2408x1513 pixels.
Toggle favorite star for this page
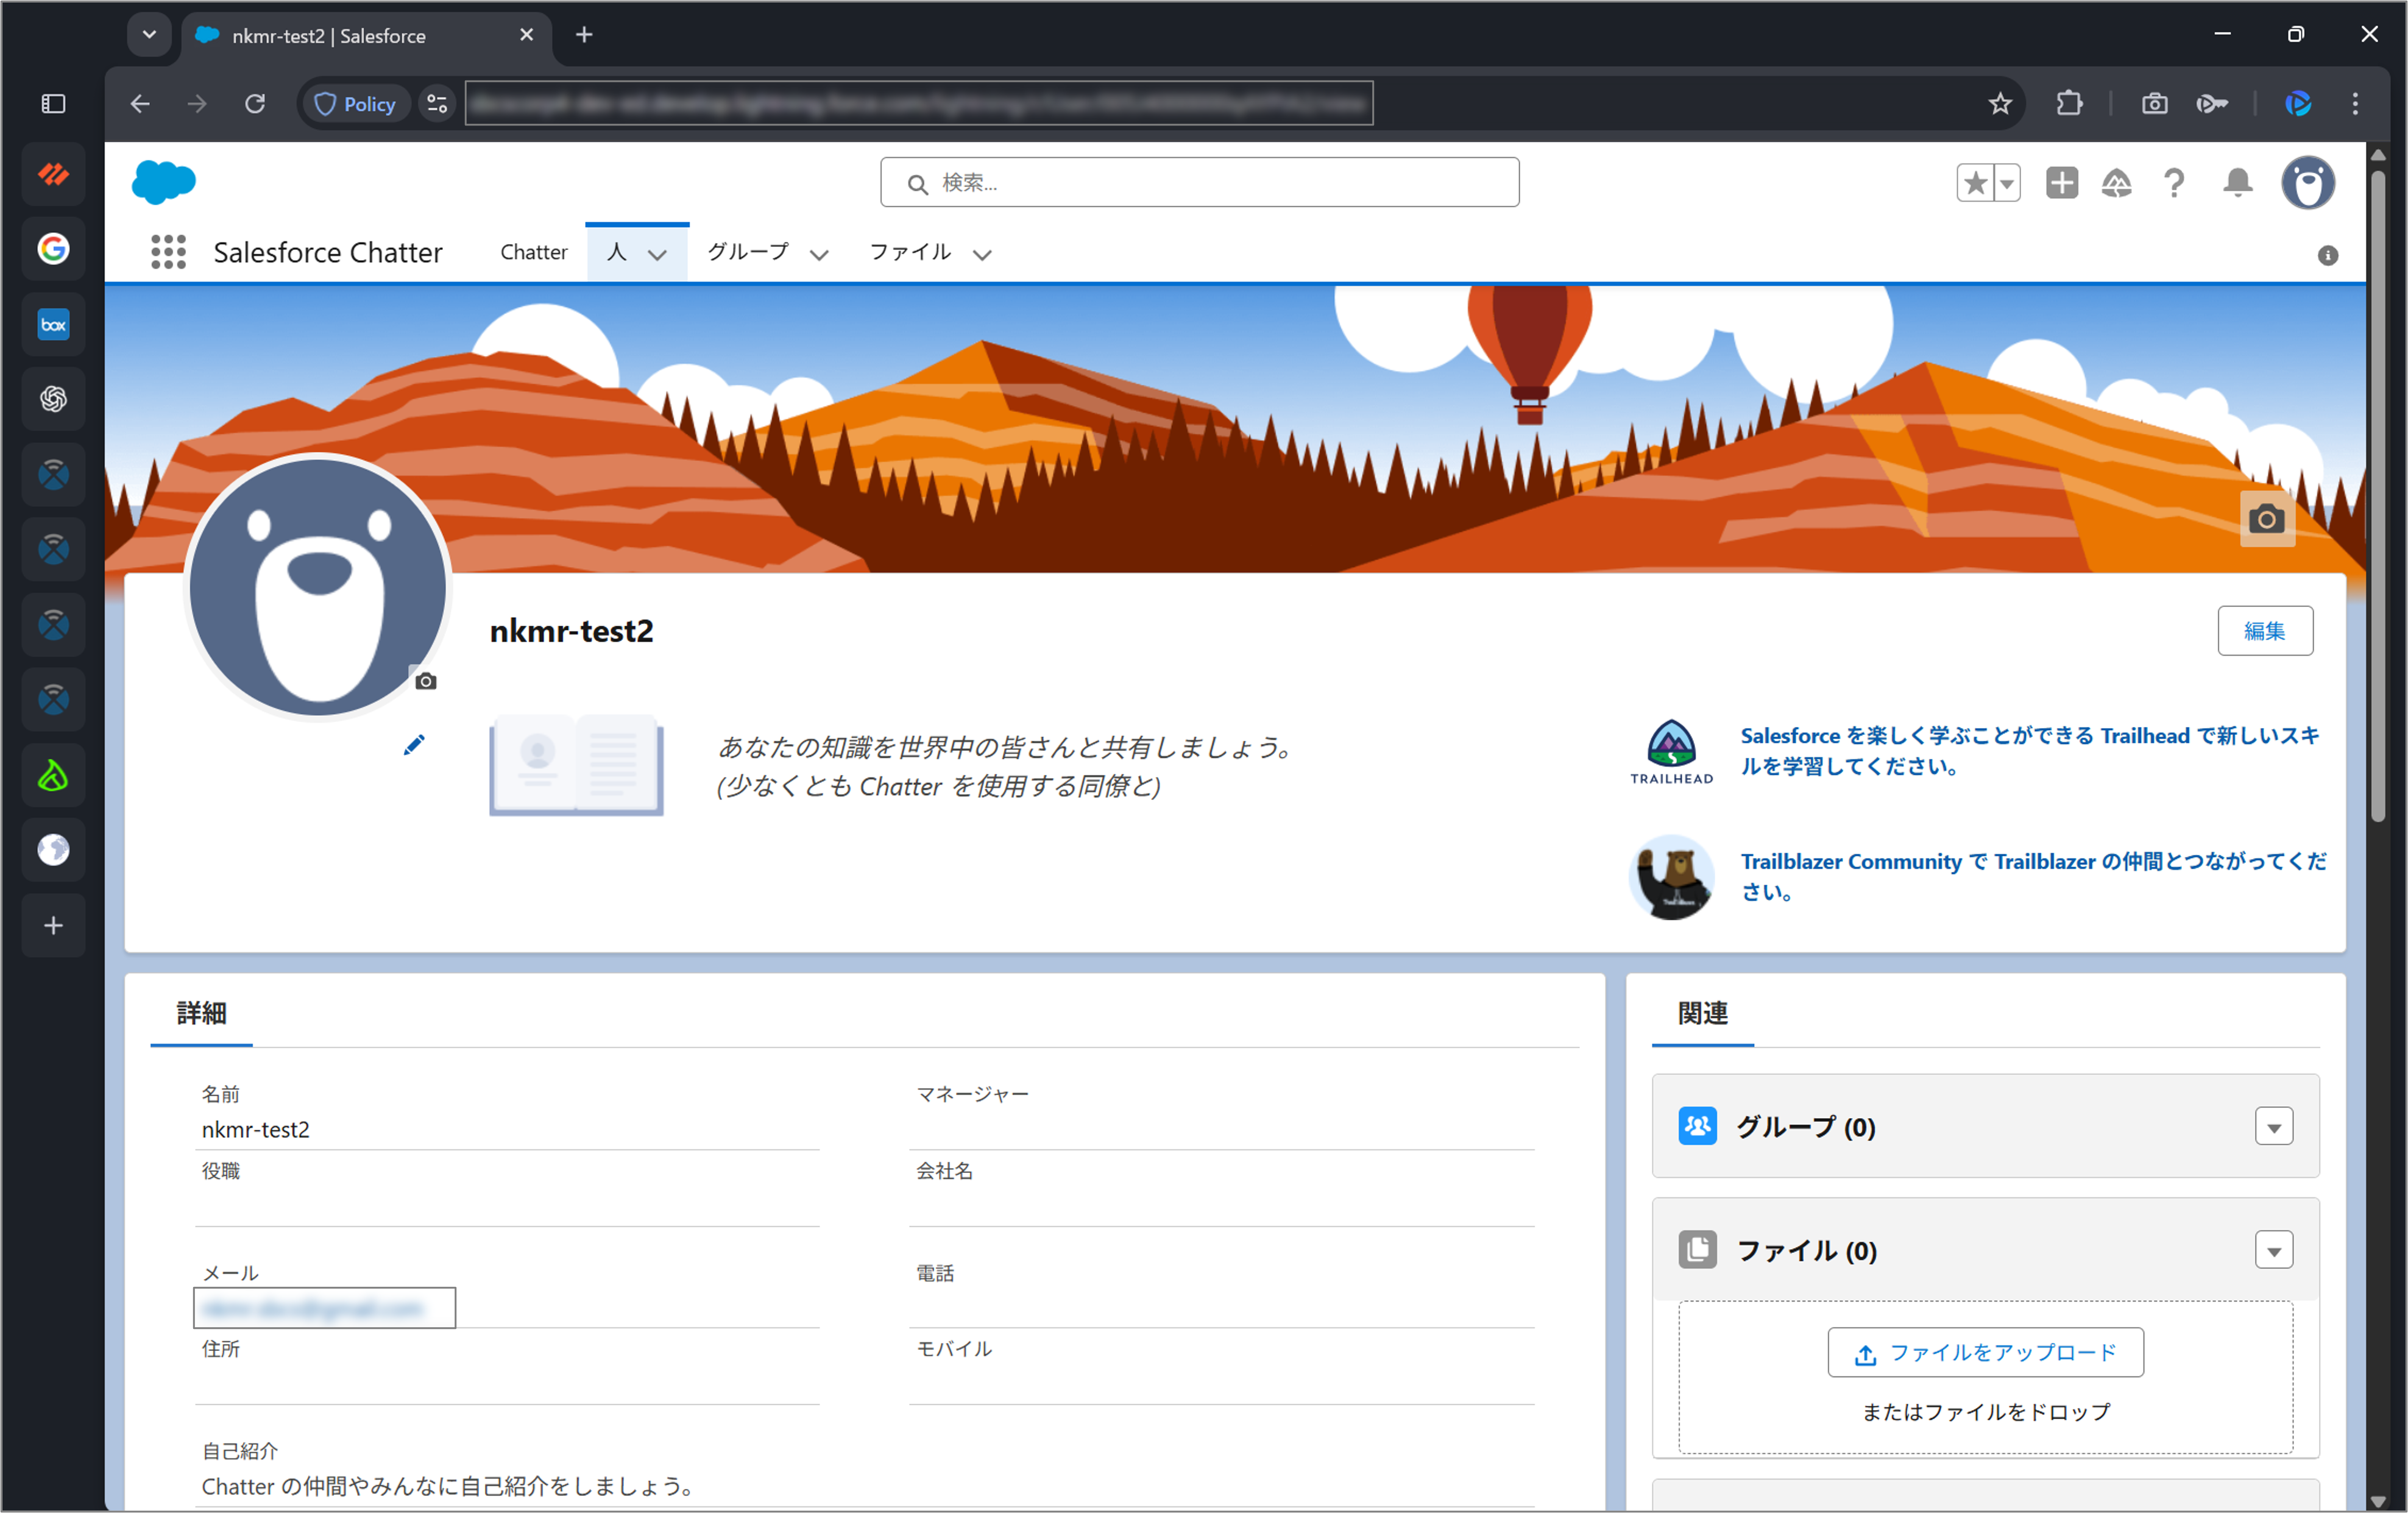1975,183
